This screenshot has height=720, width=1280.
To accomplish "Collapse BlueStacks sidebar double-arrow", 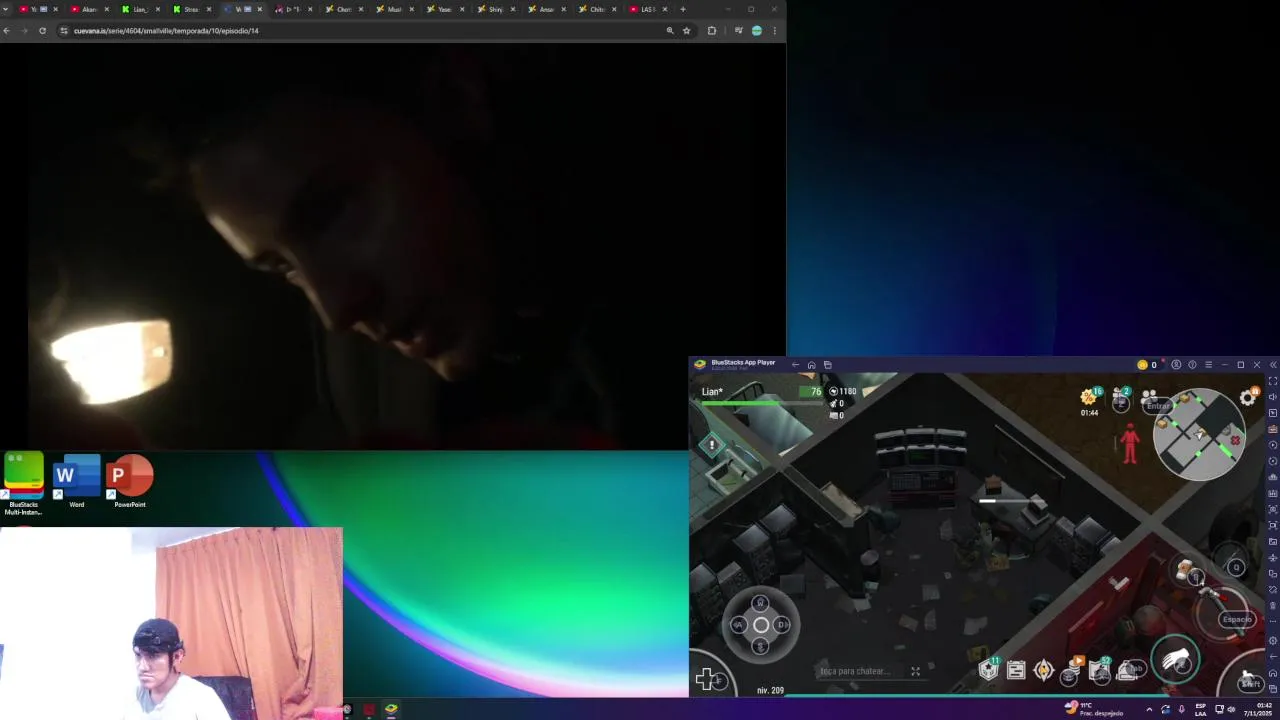I will coord(1273,365).
